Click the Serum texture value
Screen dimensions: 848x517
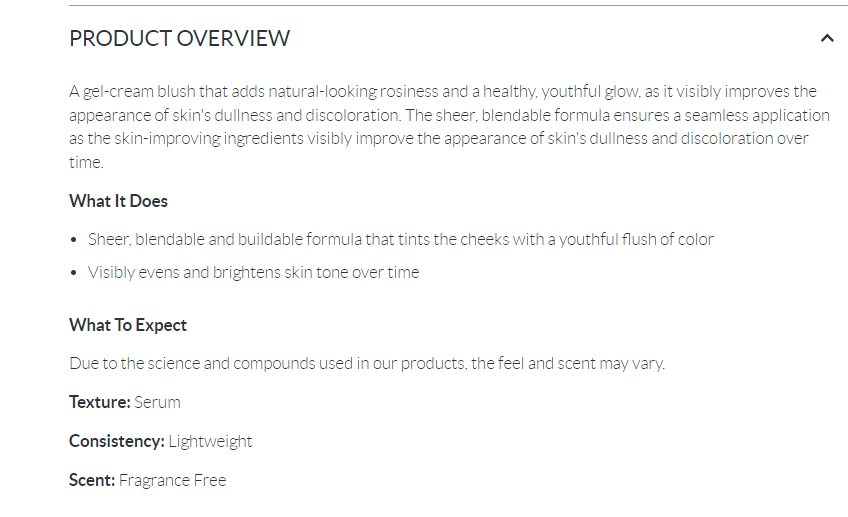click(158, 402)
